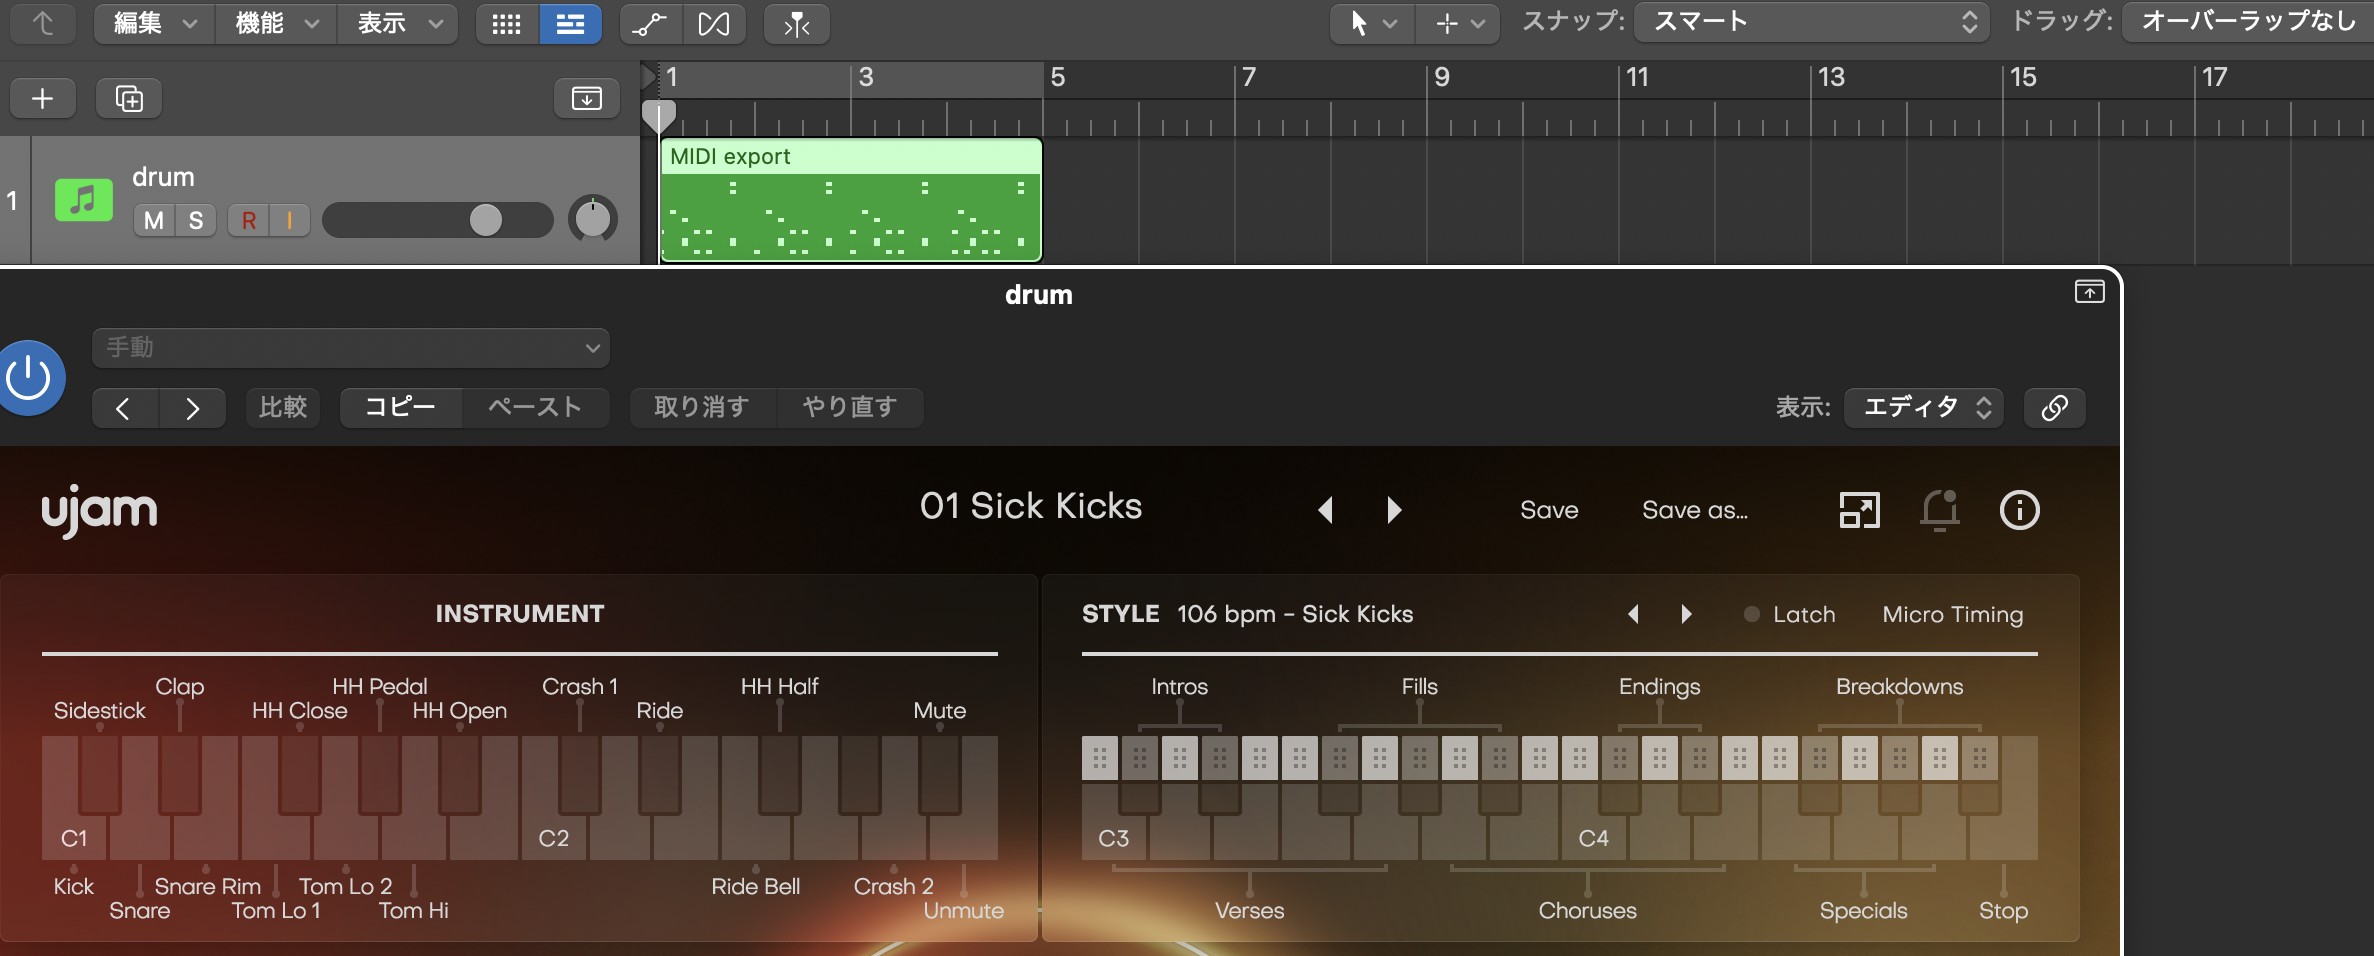Click the ペースト button

click(x=535, y=408)
